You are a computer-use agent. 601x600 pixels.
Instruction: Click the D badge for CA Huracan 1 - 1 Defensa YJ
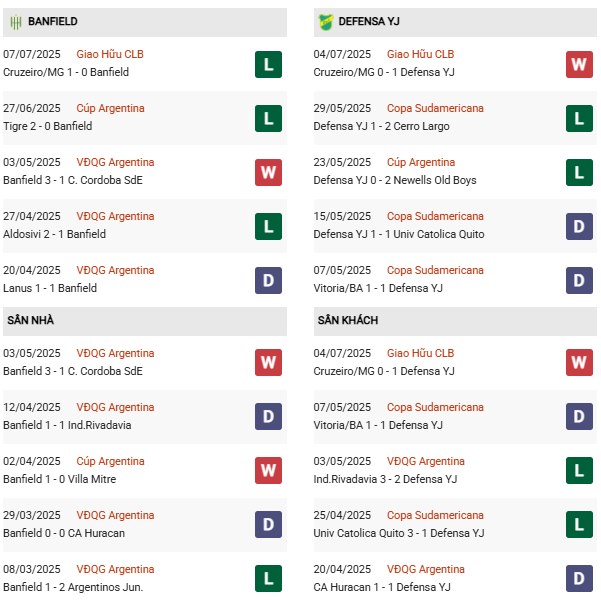pos(578,579)
